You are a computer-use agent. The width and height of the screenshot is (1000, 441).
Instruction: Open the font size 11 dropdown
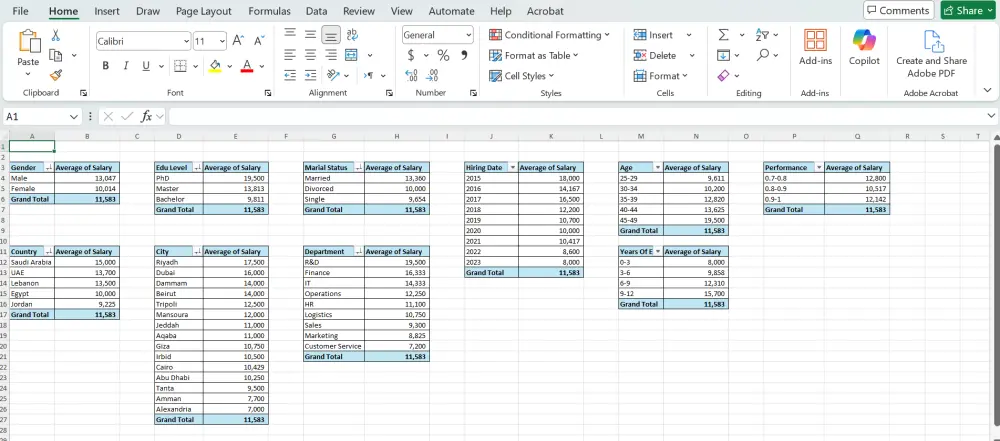pyautogui.click(x=222, y=41)
